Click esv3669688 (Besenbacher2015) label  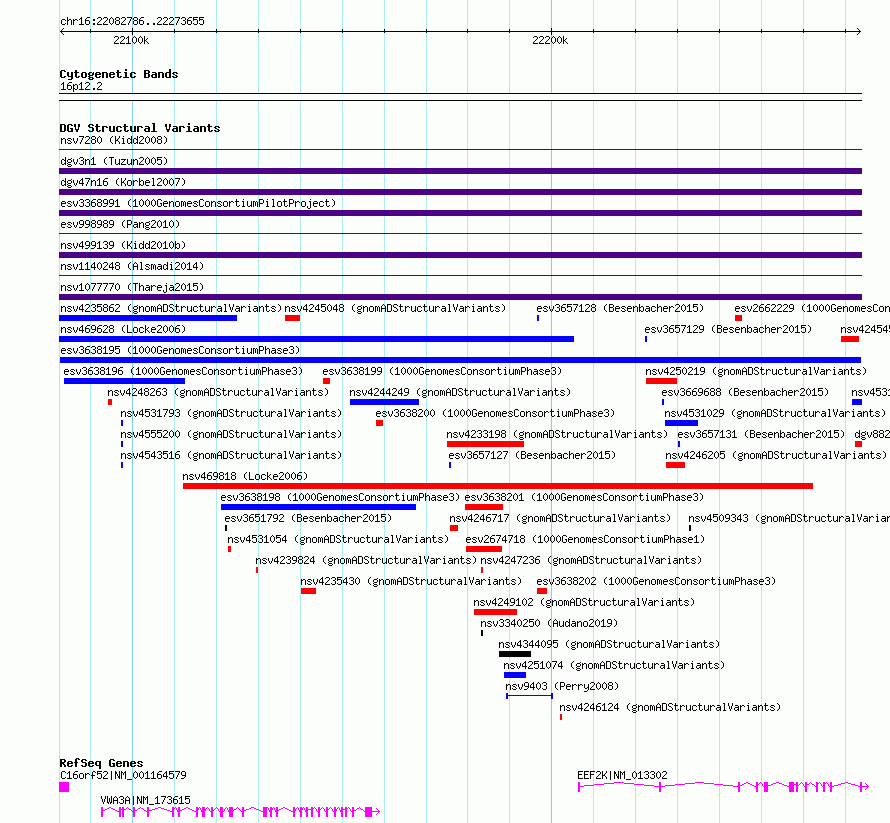(745, 392)
